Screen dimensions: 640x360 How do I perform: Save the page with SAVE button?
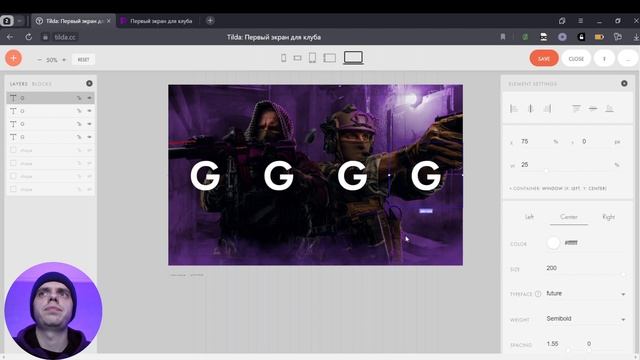pos(544,58)
